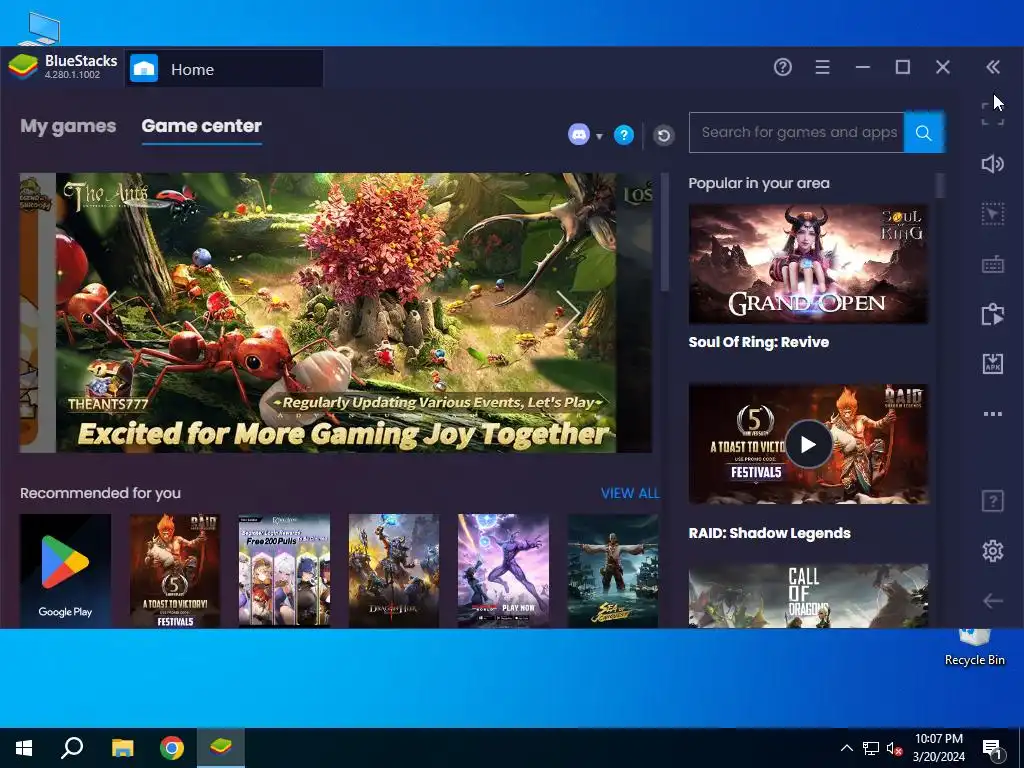This screenshot has height=768, width=1024.
Task: Open the Call of Dragons card
Action: coord(808,596)
